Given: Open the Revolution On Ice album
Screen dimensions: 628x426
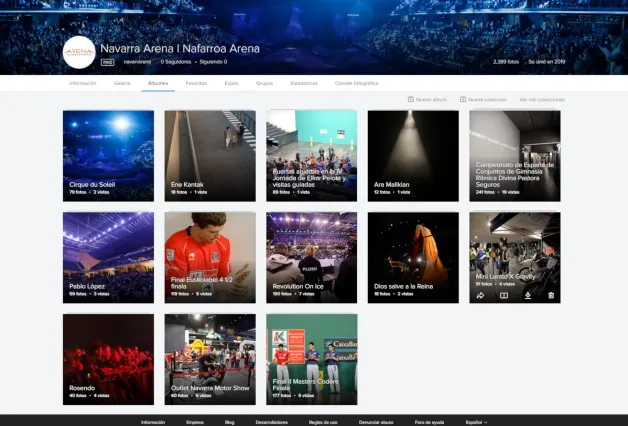Looking at the screenshot, I should click(312, 257).
